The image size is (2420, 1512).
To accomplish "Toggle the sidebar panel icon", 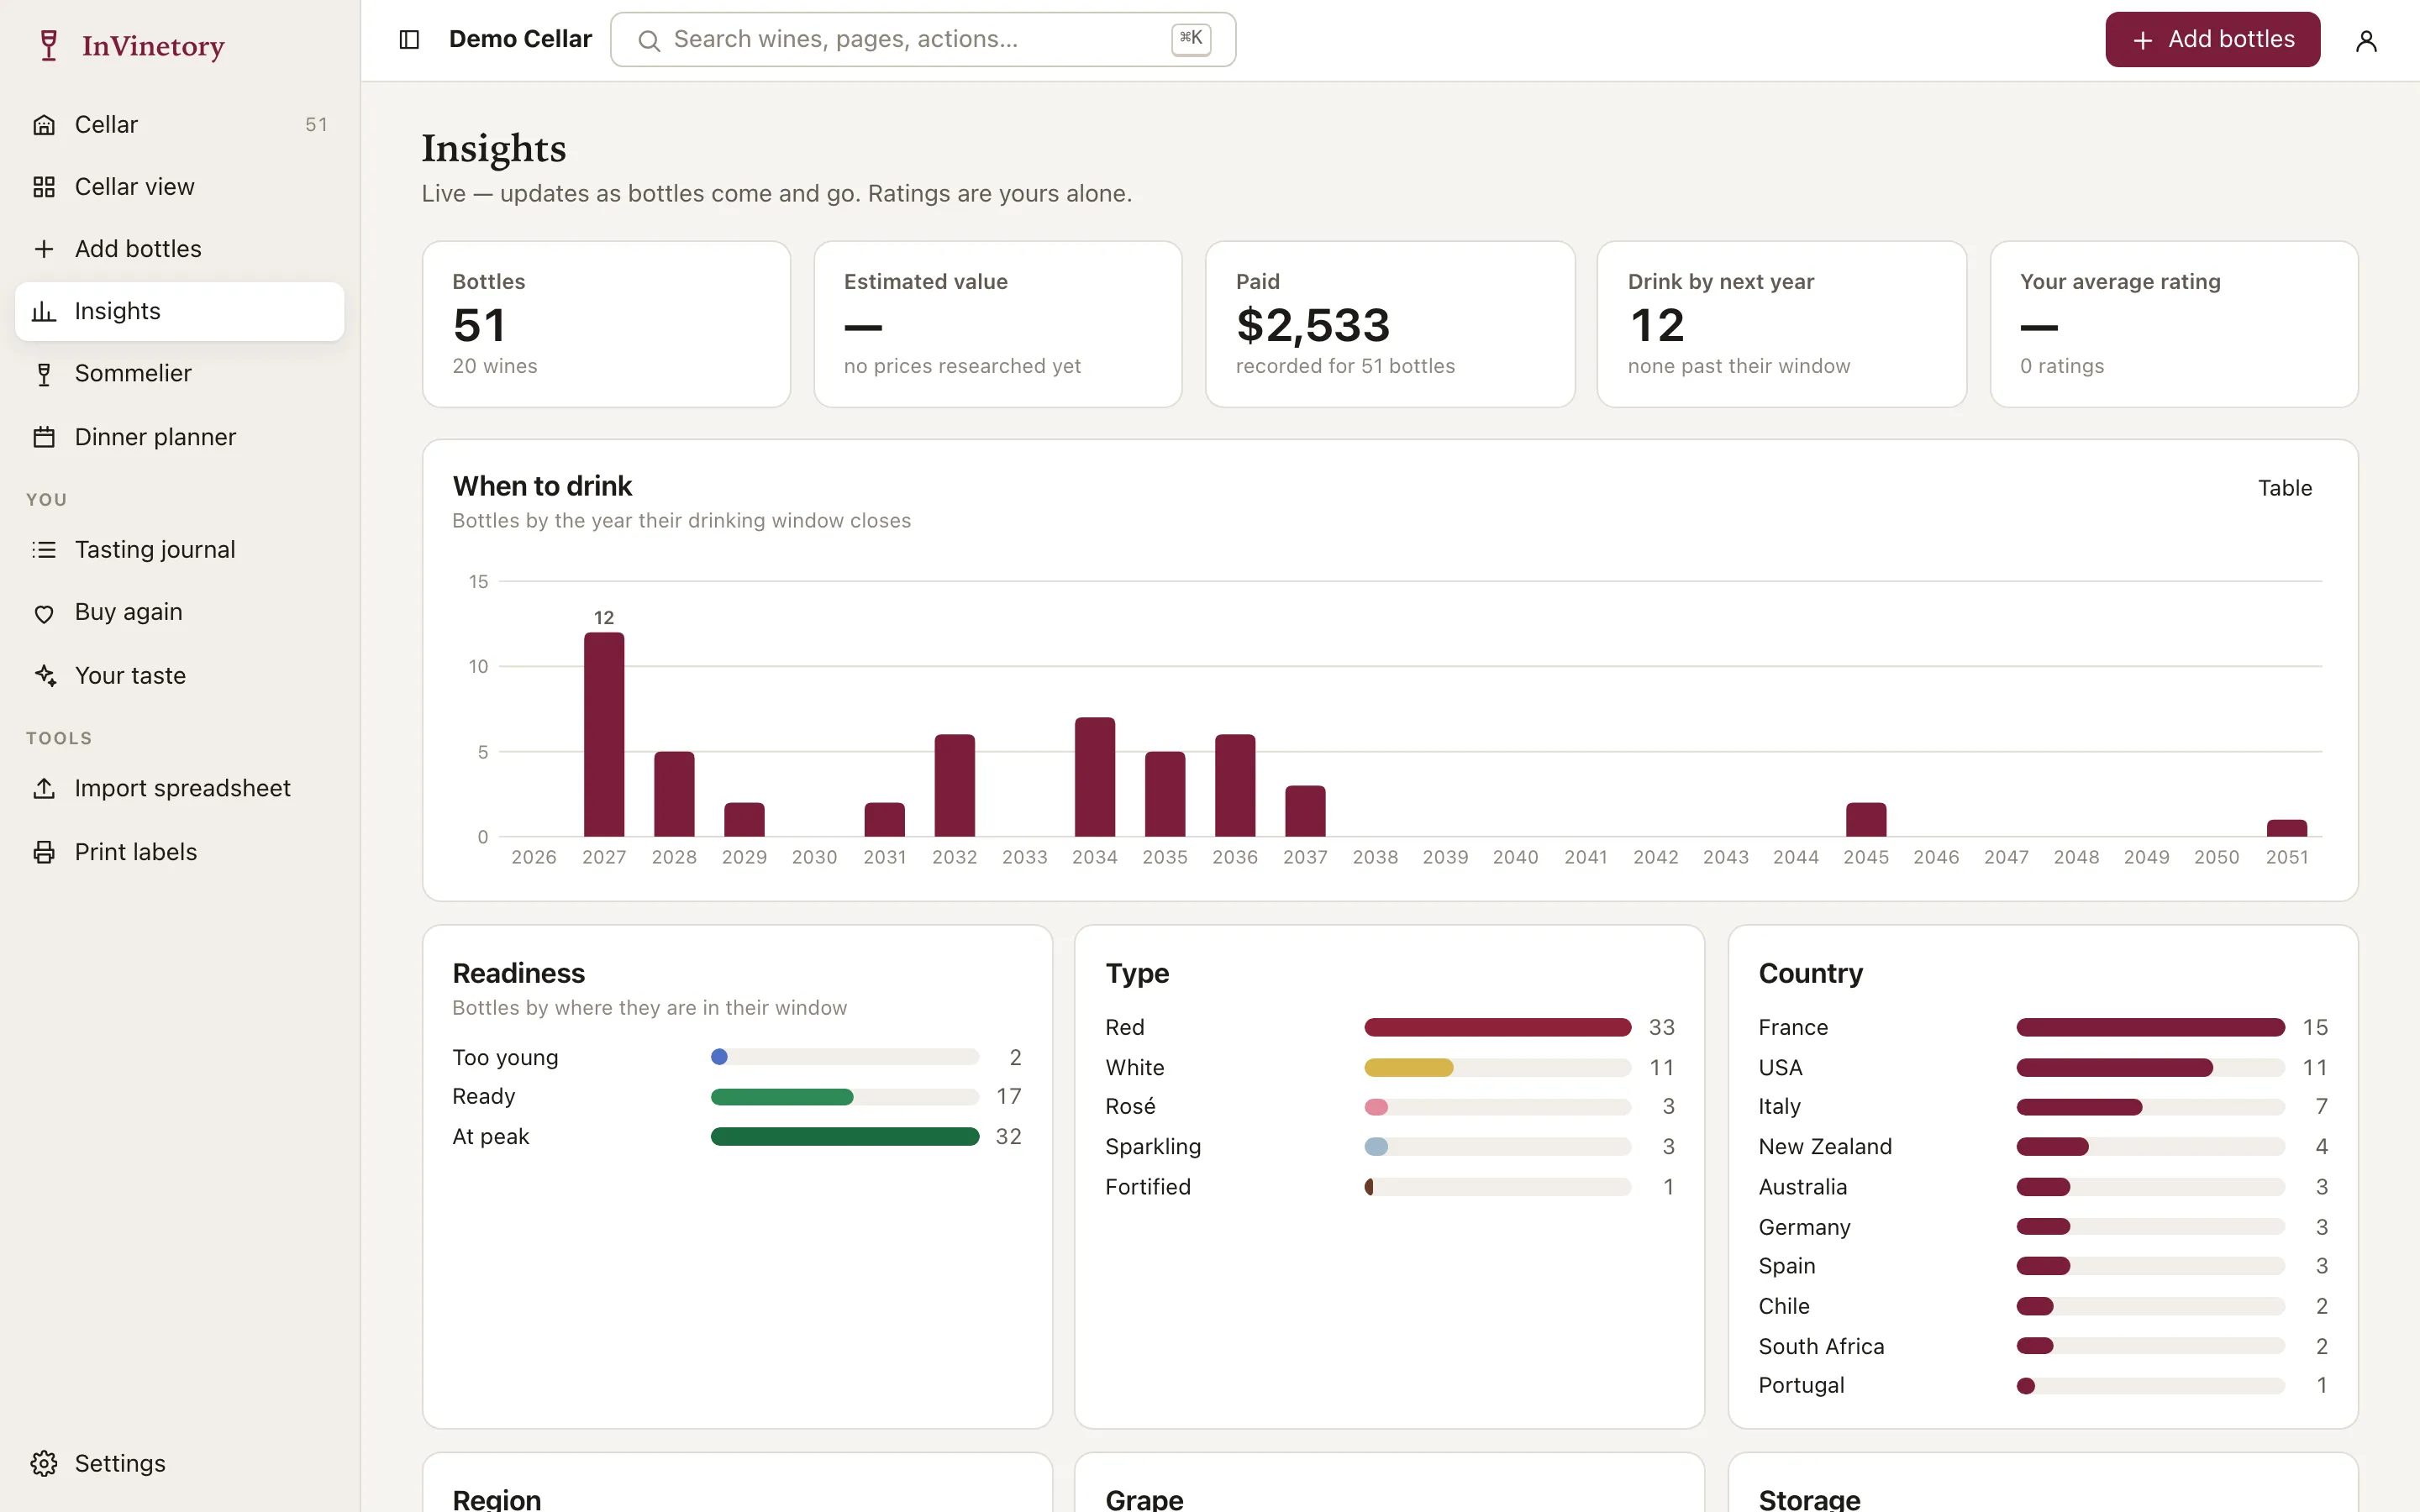I will click(409, 39).
